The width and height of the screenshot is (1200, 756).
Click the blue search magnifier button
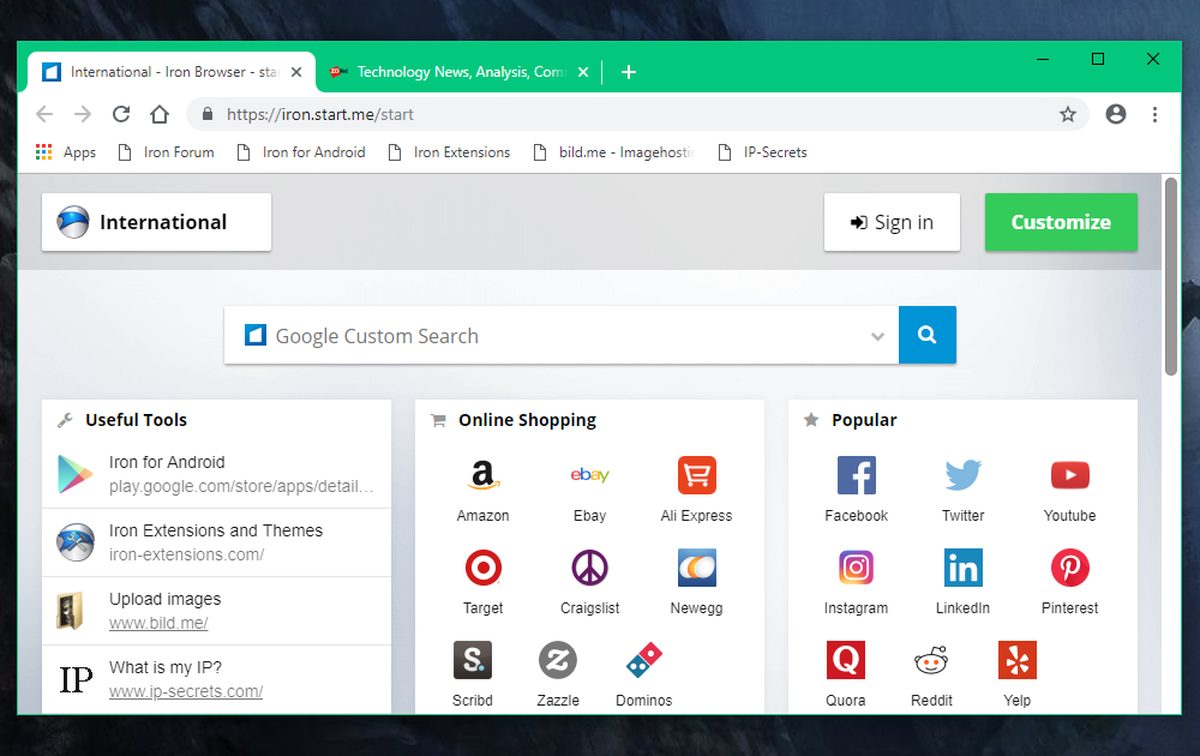927,335
